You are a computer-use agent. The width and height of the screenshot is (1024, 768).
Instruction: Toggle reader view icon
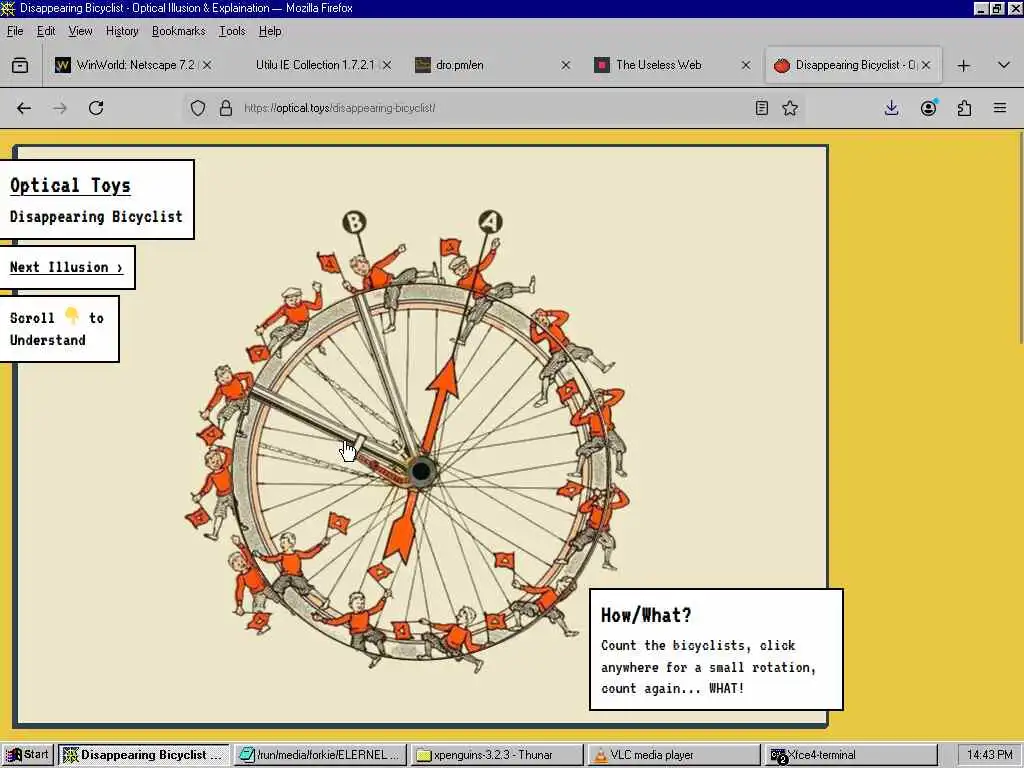761,108
